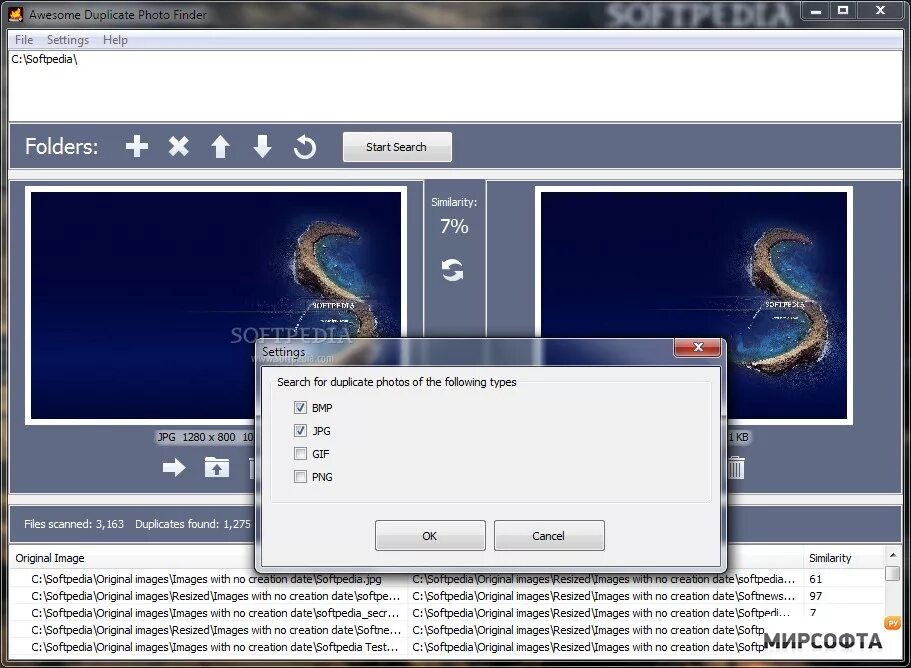Click the Files scanned: 3,163 status text
This screenshot has height=668, width=911.
(x=74, y=524)
